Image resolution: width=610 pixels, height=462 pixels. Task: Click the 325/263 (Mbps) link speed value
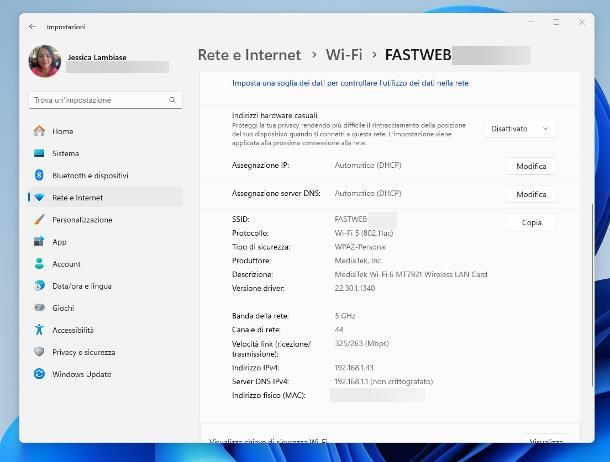click(x=361, y=343)
